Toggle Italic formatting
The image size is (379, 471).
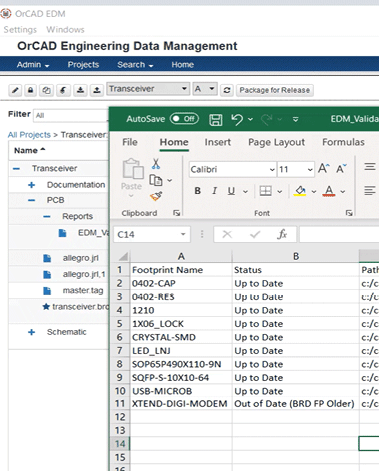pos(215,191)
